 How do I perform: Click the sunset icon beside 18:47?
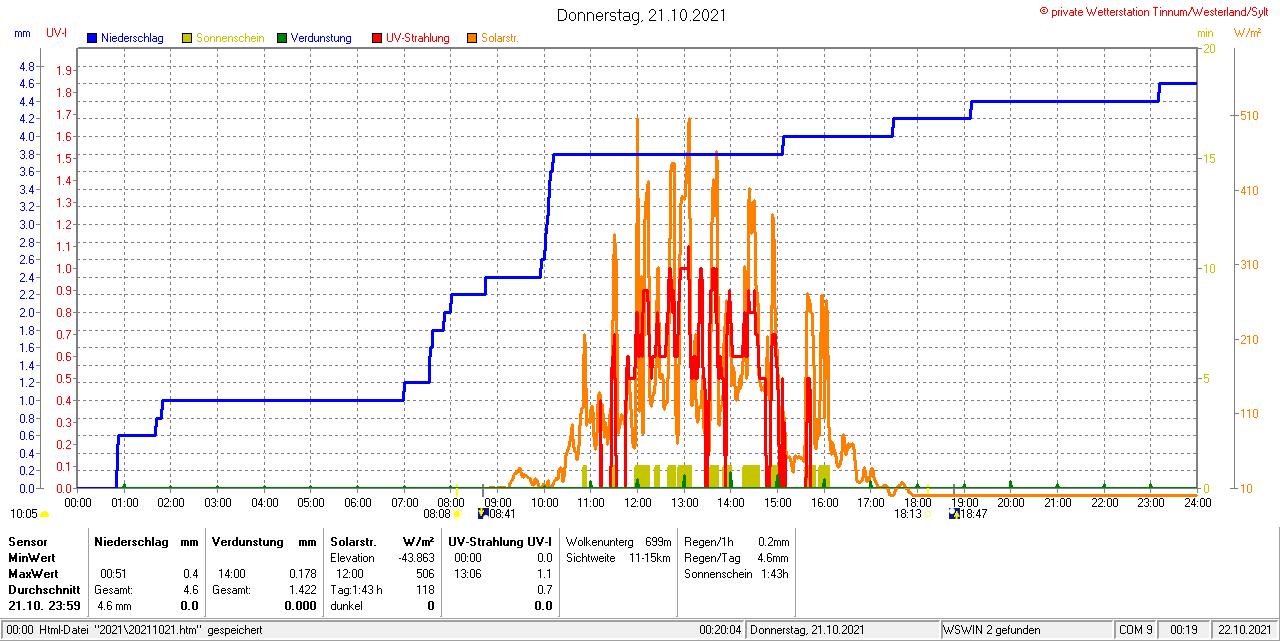point(954,514)
